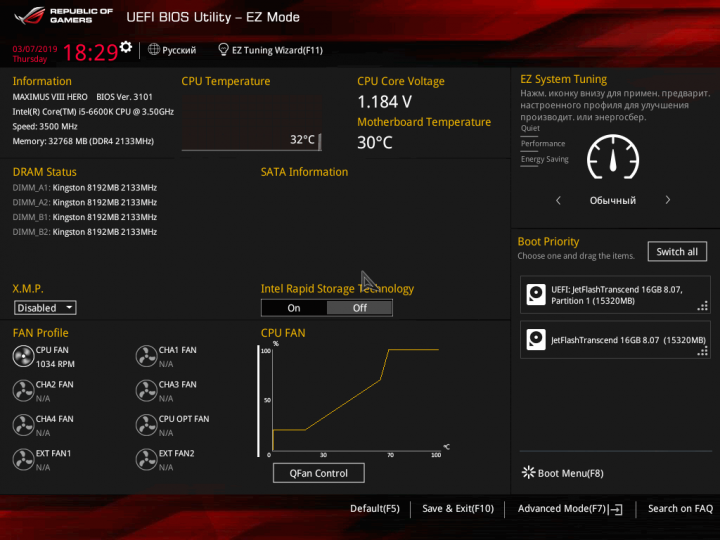Select next EZ System Tuning profile
720x540 pixels.
pos(668,200)
